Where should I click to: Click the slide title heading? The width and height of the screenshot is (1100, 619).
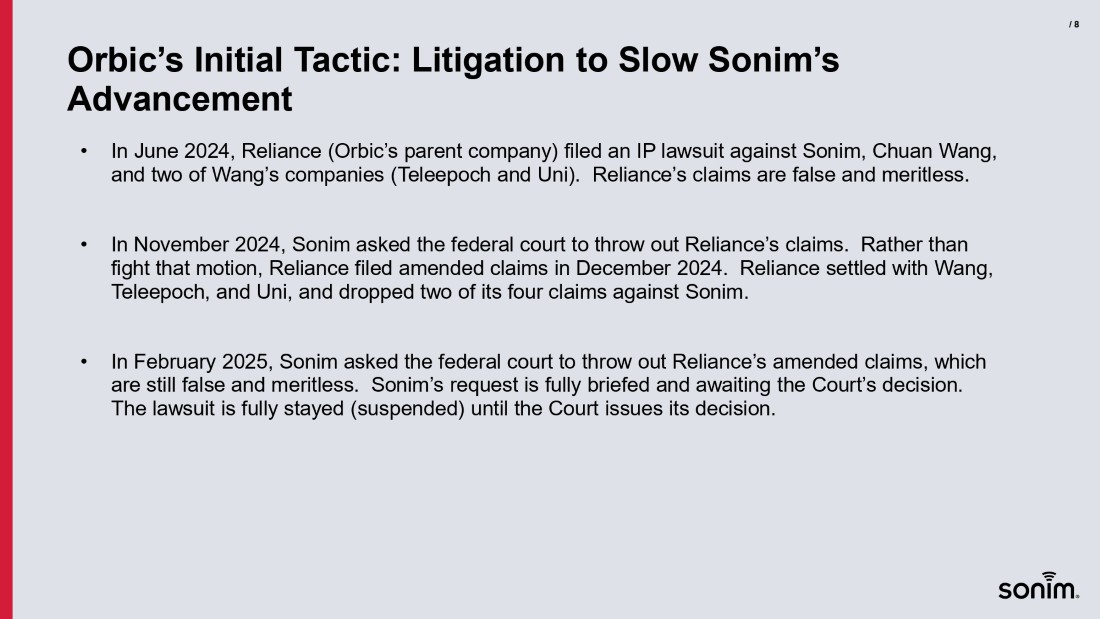point(452,80)
